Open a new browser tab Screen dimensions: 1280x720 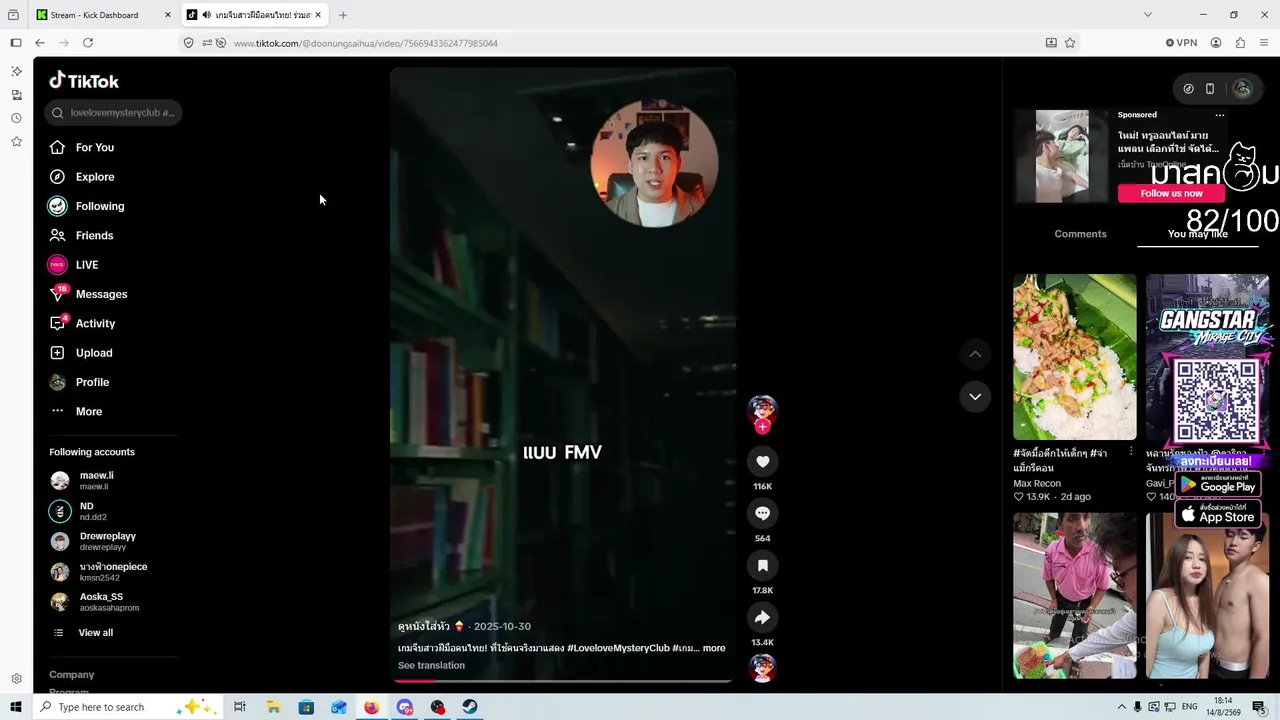(x=343, y=15)
